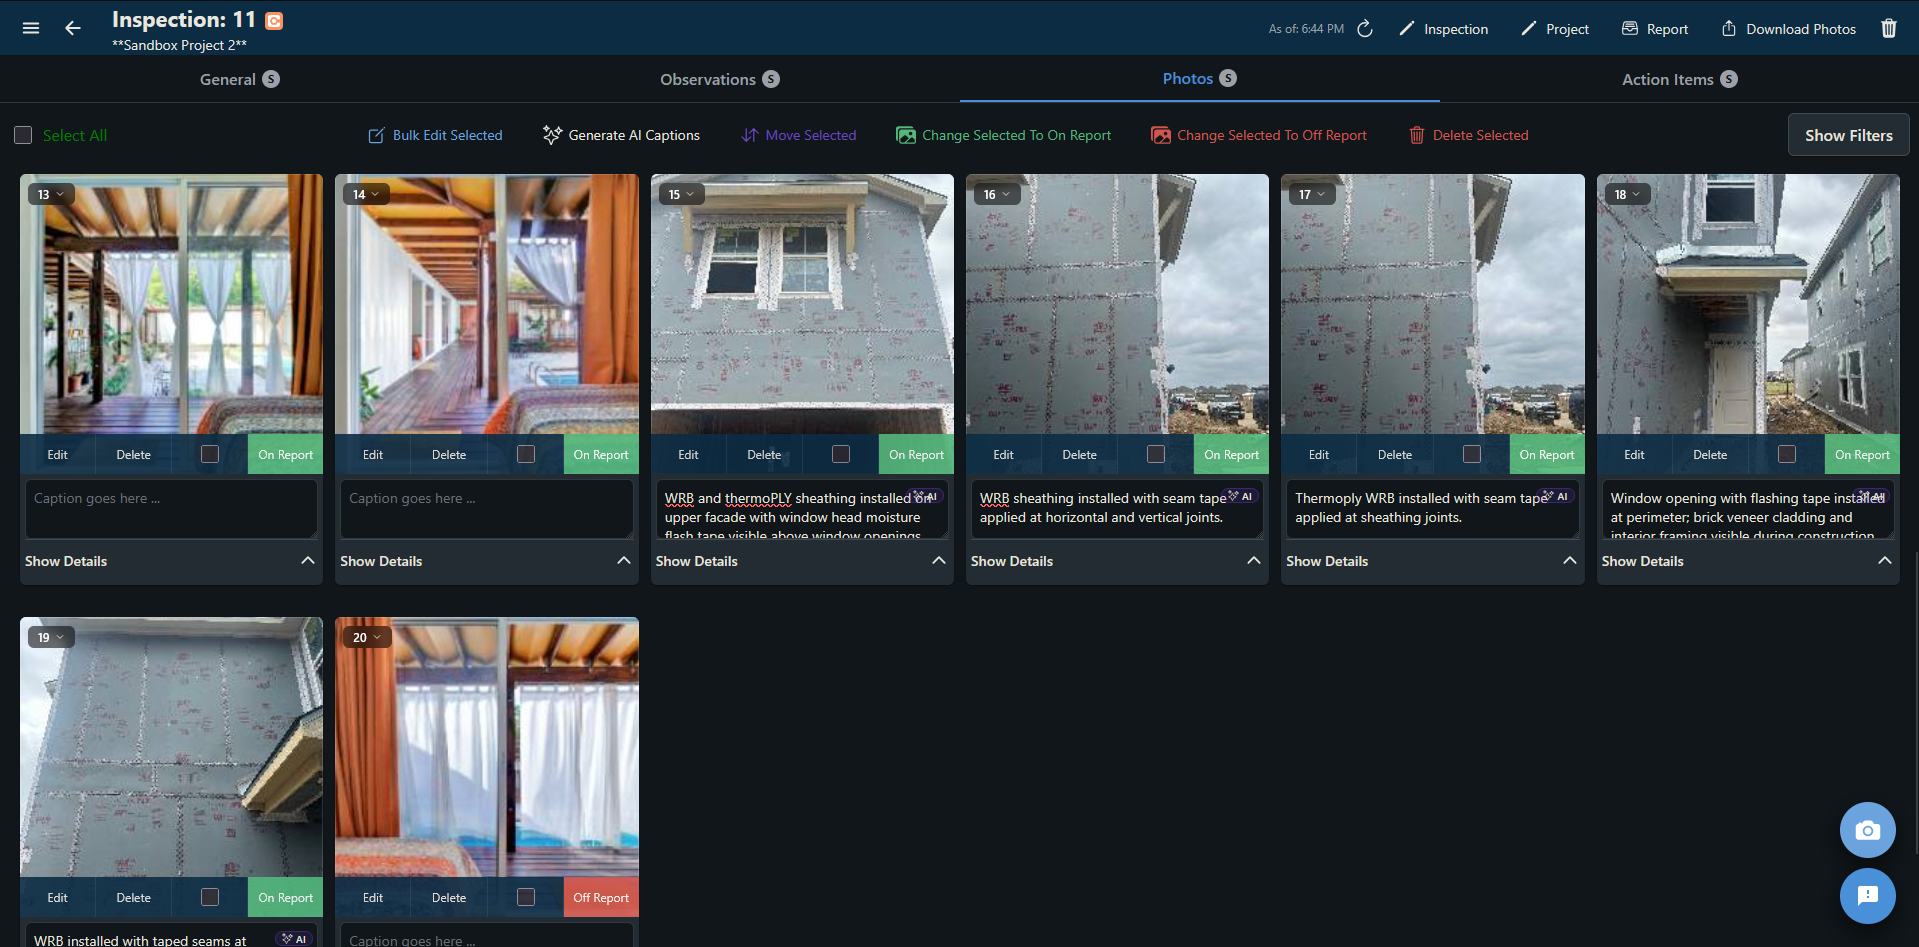
Task: Click Edit on photo 18
Action: (x=1634, y=454)
